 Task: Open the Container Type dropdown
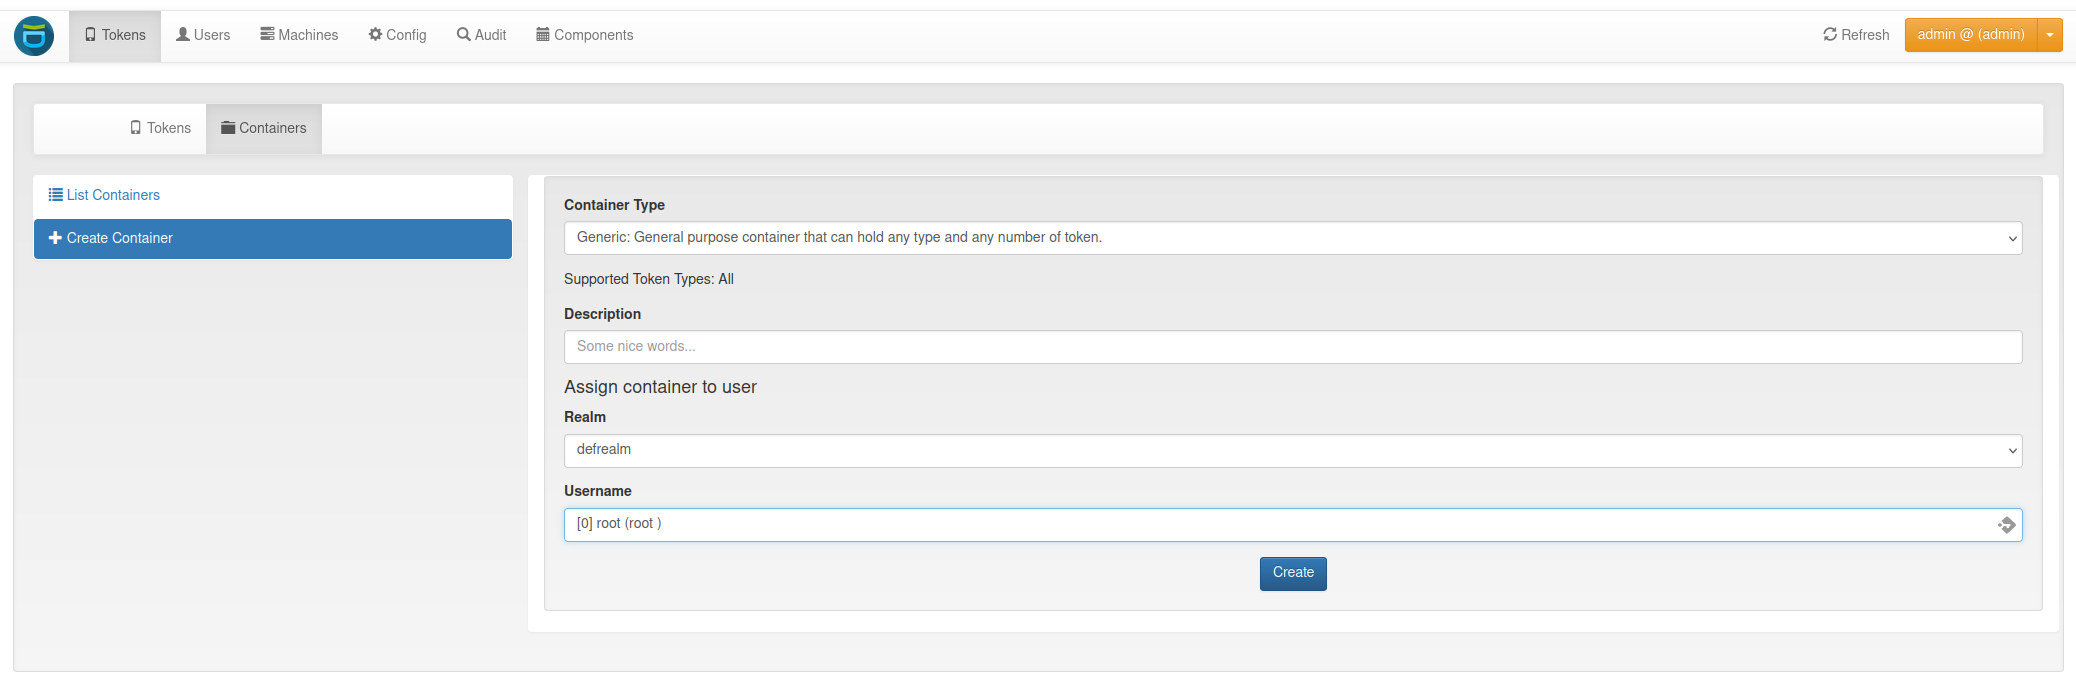tap(1293, 238)
